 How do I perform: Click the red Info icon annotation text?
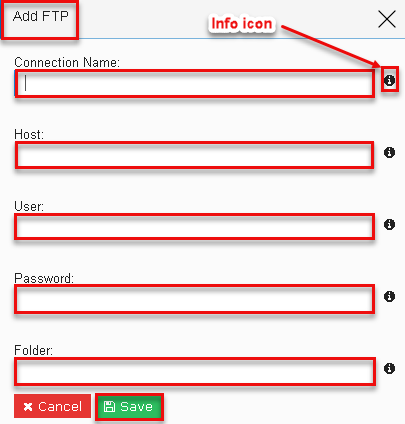(242, 24)
